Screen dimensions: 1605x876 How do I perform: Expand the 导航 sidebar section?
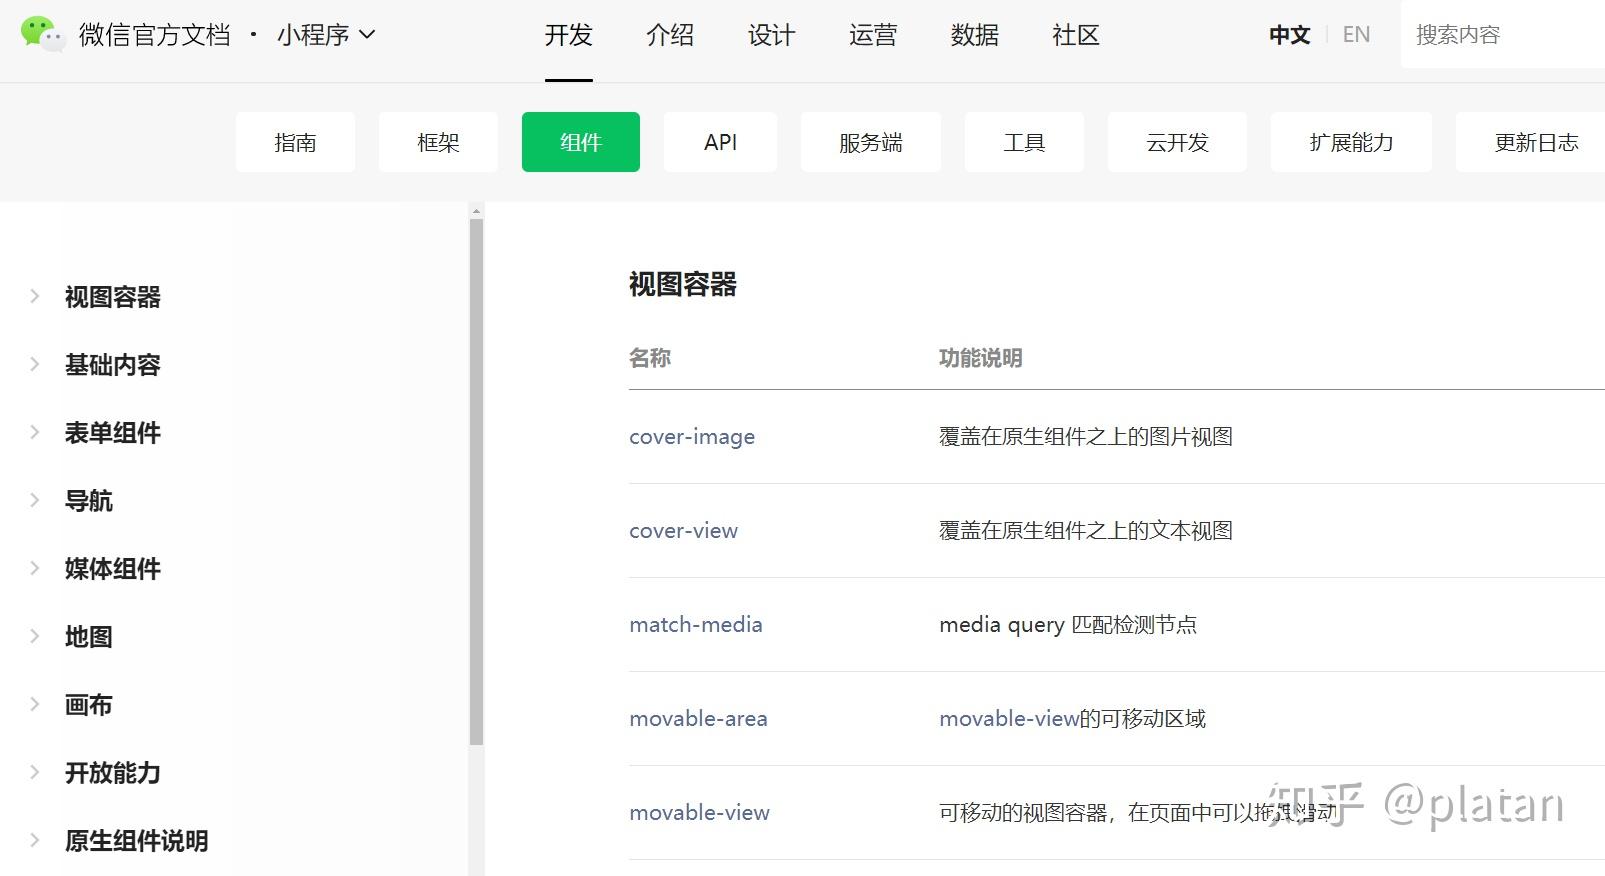coord(88,501)
